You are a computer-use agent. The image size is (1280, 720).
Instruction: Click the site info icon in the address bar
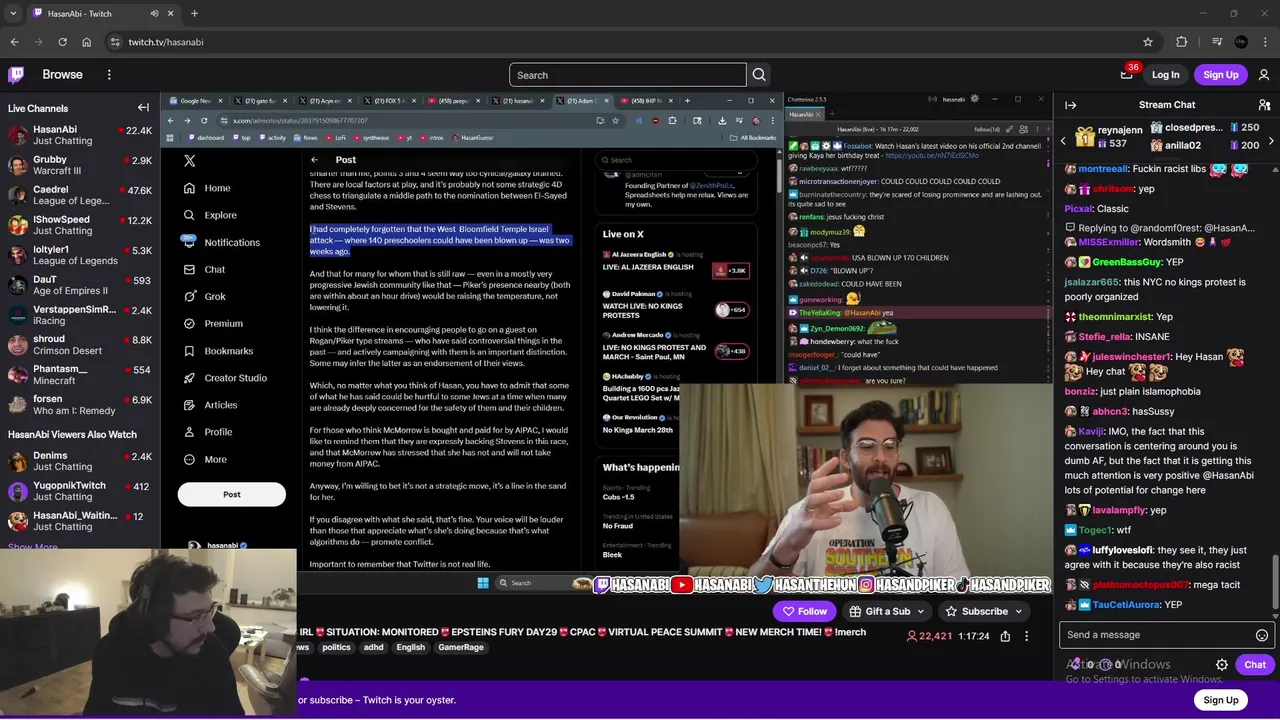pos(115,42)
